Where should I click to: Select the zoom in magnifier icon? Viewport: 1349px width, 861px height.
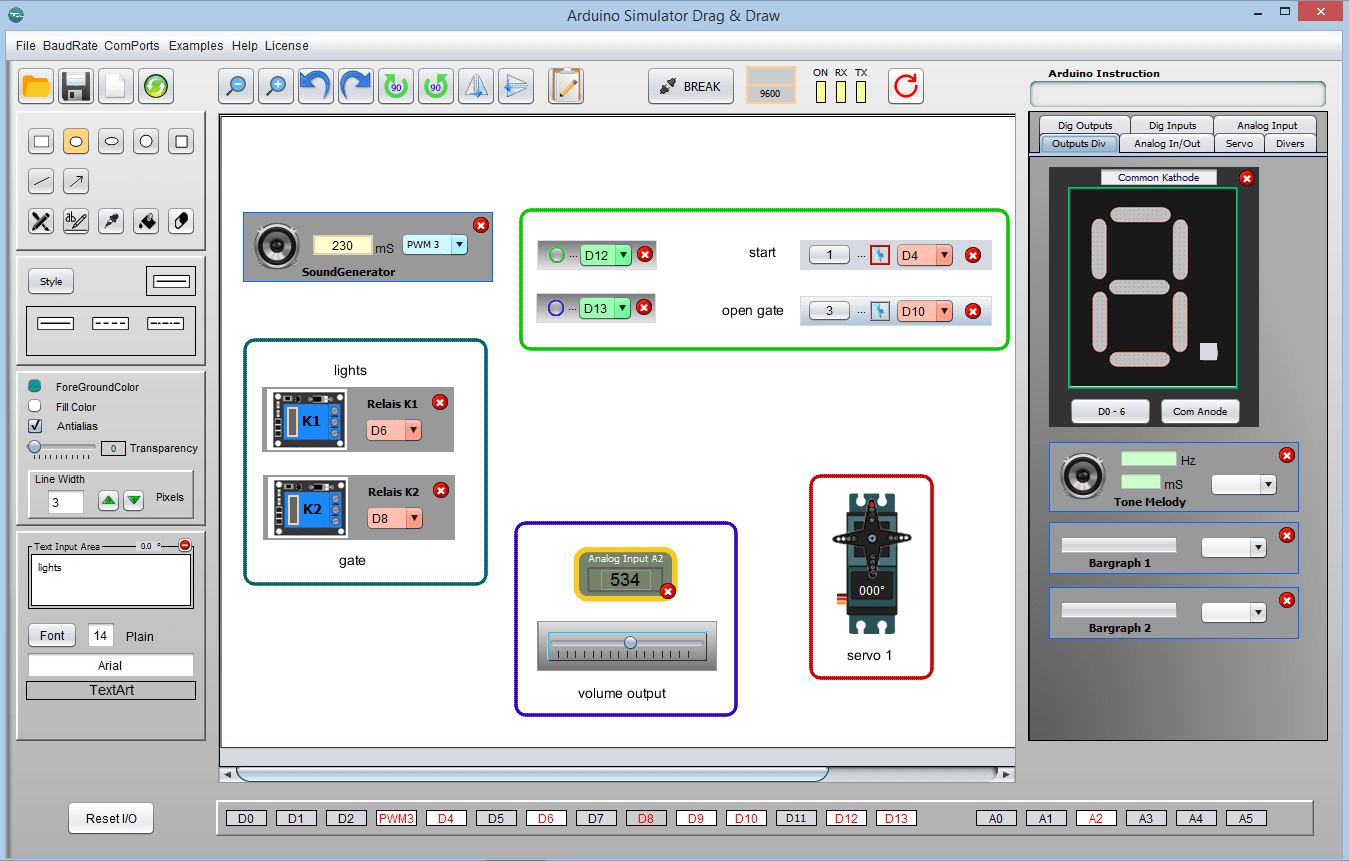point(275,86)
